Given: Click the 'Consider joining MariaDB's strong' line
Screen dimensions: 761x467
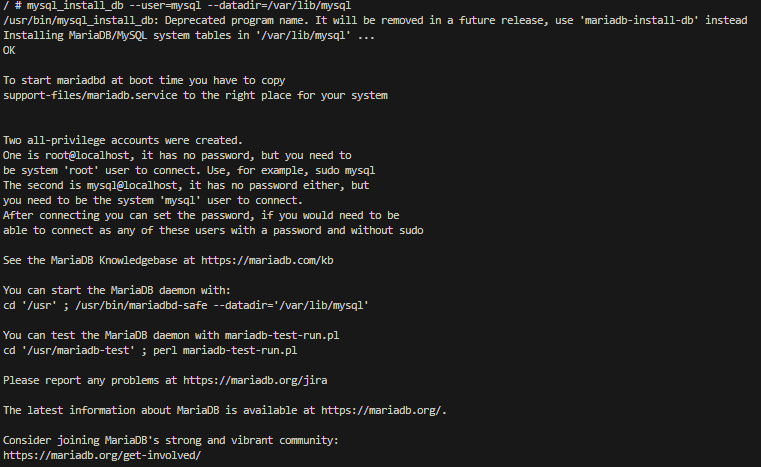Looking at the screenshot, I should (171, 440).
